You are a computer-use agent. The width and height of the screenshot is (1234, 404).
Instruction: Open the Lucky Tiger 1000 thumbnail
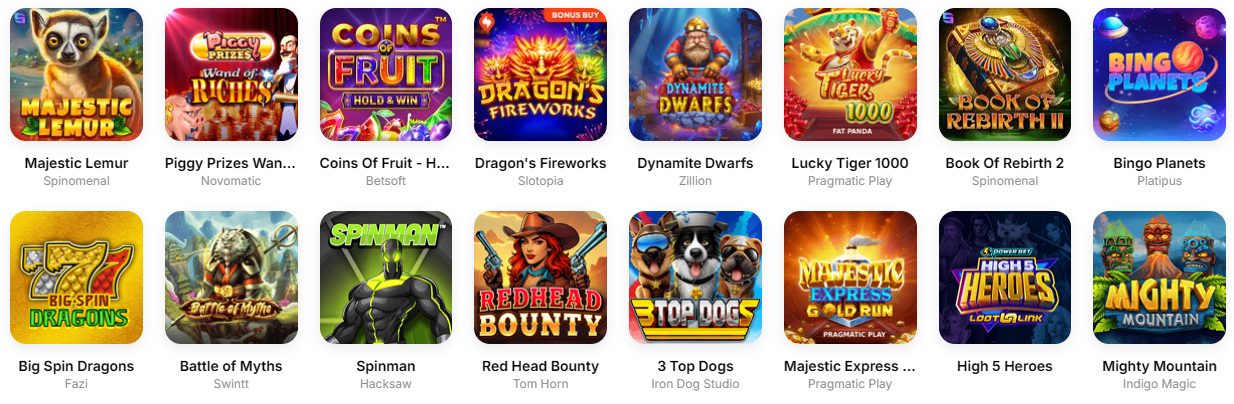[x=850, y=75]
